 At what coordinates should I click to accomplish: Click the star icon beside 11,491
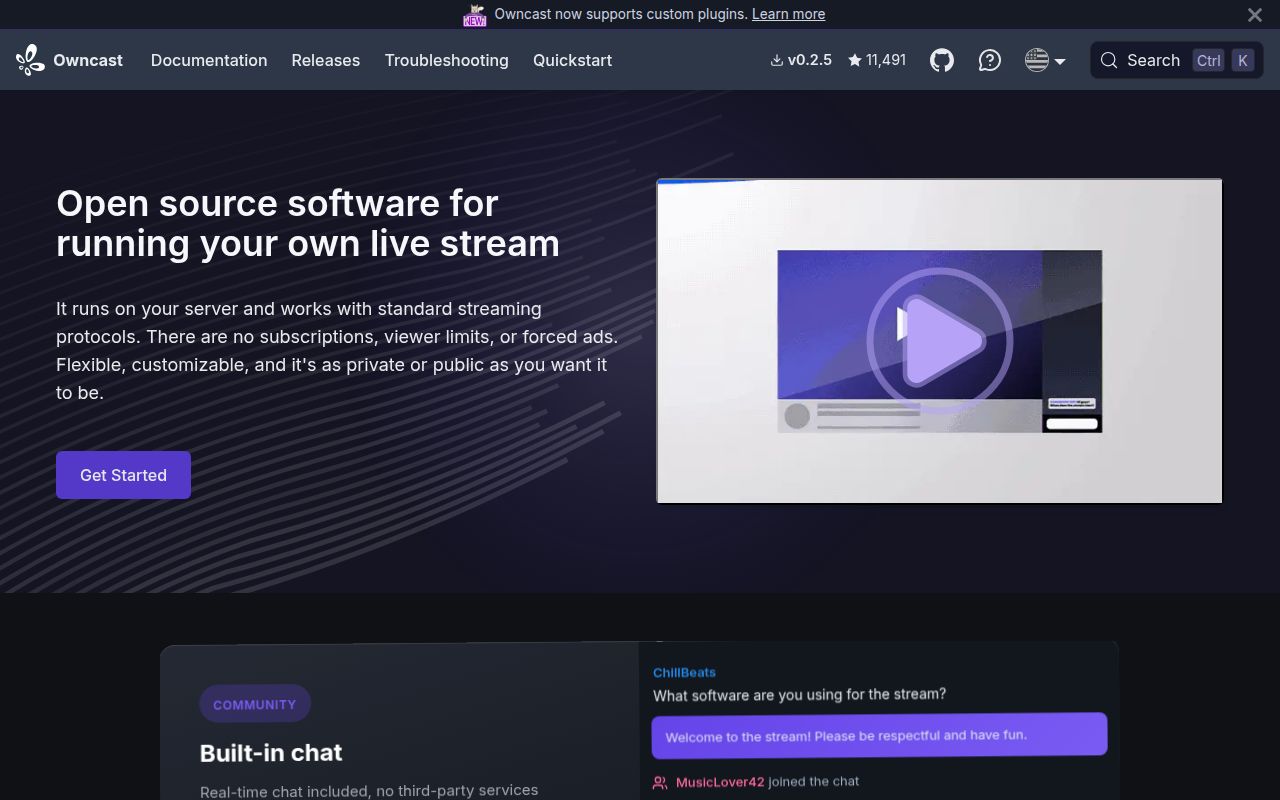855,60
